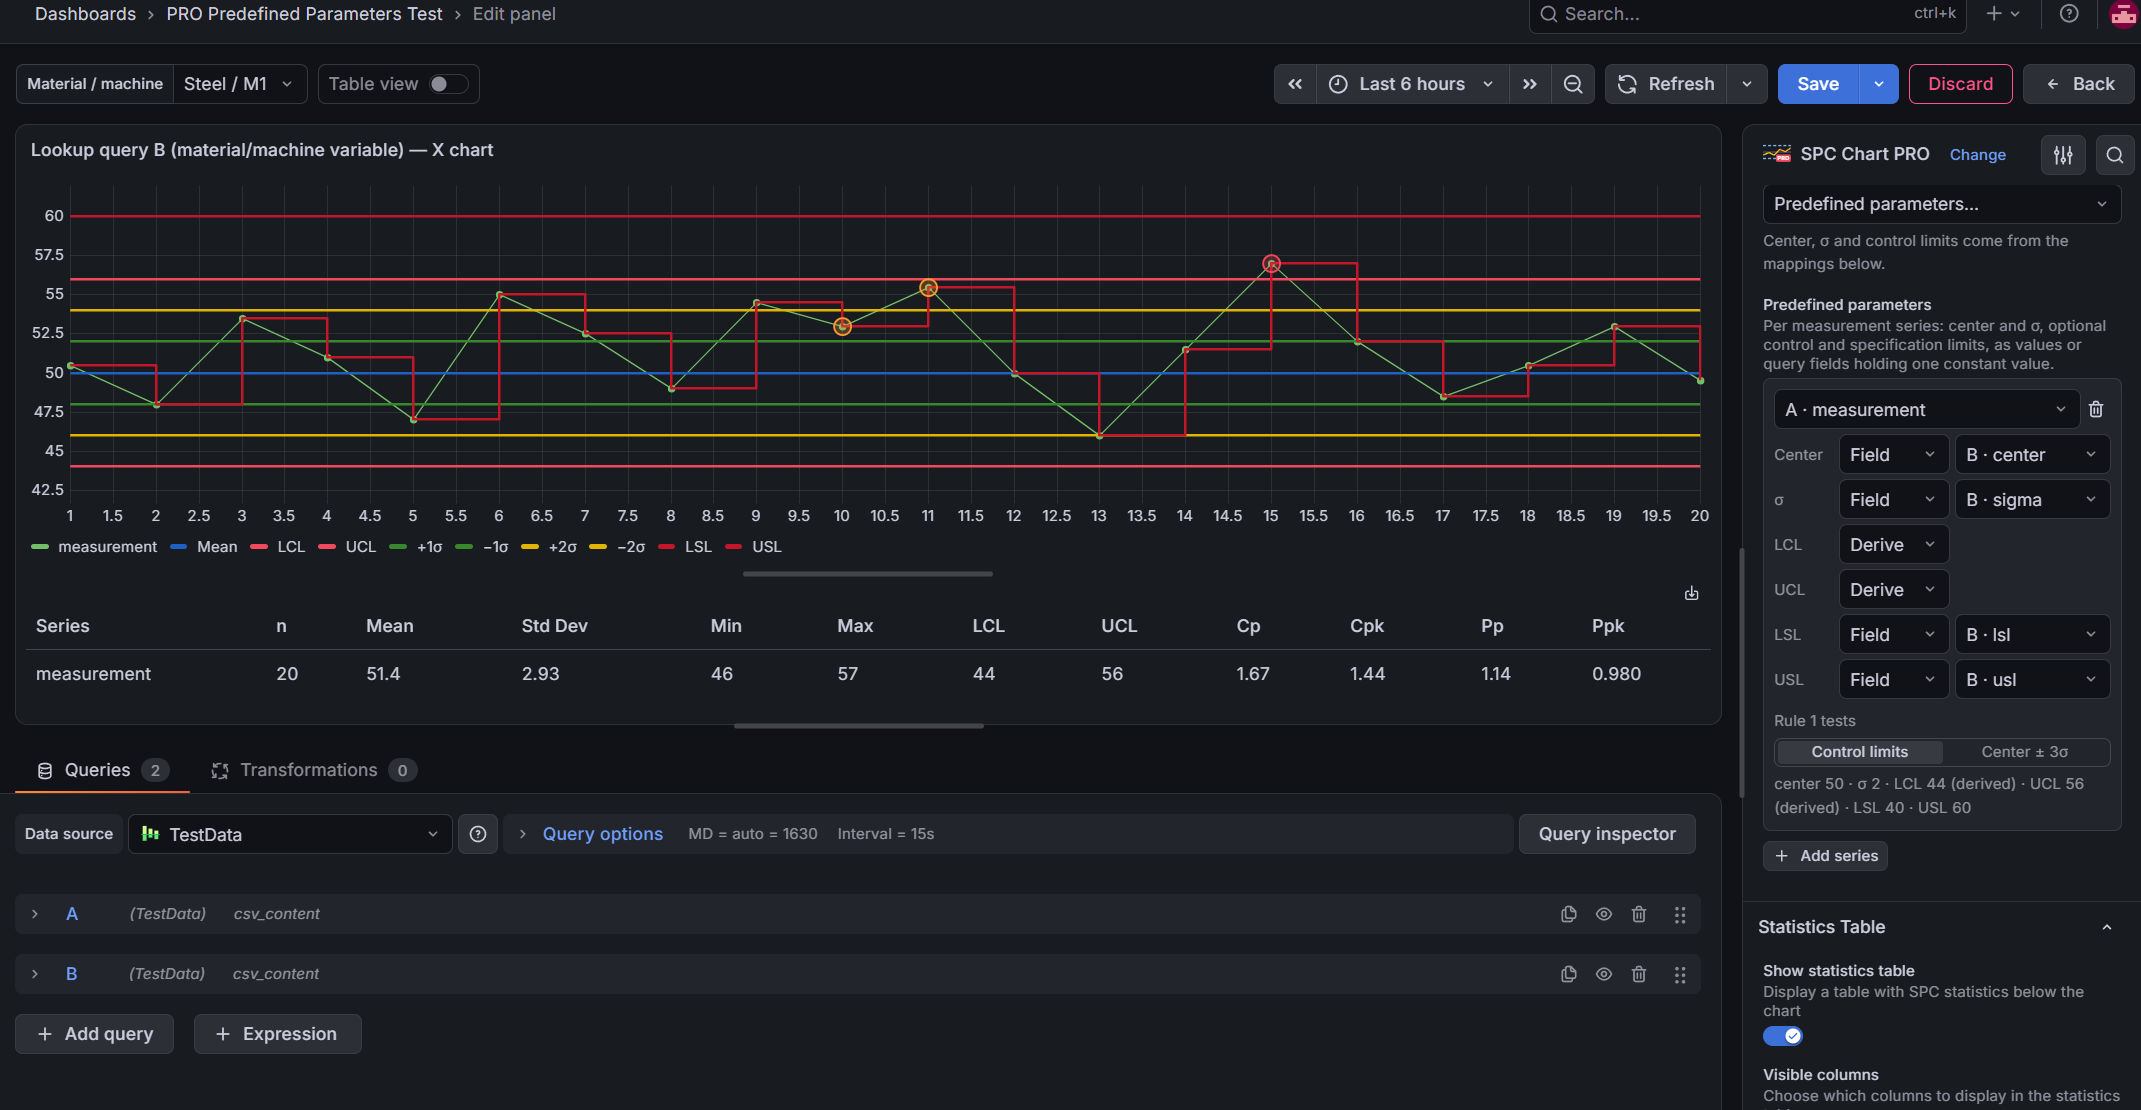Open the A · measurement series dropdown

pos(1926,410)
